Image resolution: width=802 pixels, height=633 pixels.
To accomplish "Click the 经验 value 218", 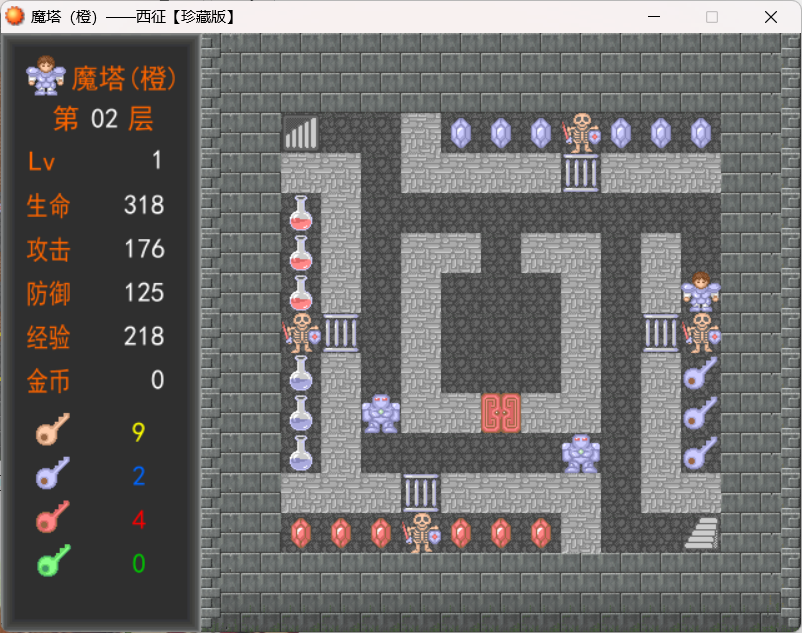I will click(144, 336).
